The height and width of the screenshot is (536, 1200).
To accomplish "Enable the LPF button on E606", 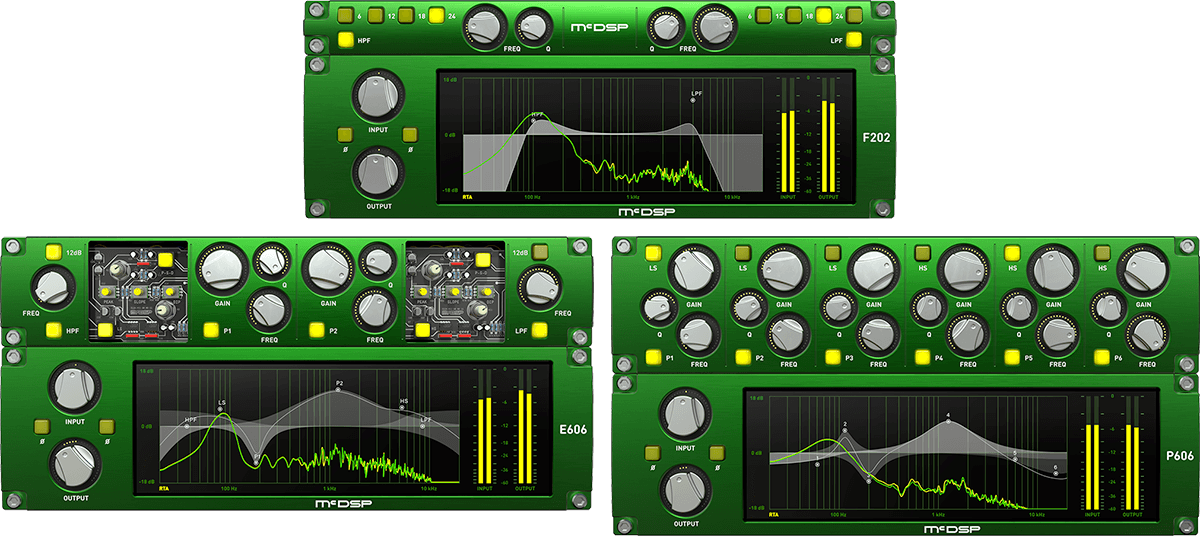I will [x=540, y=329].
